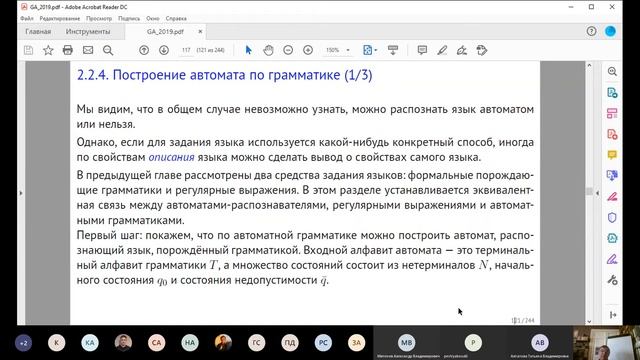Hide right pane with small arrow

[598, 193]
